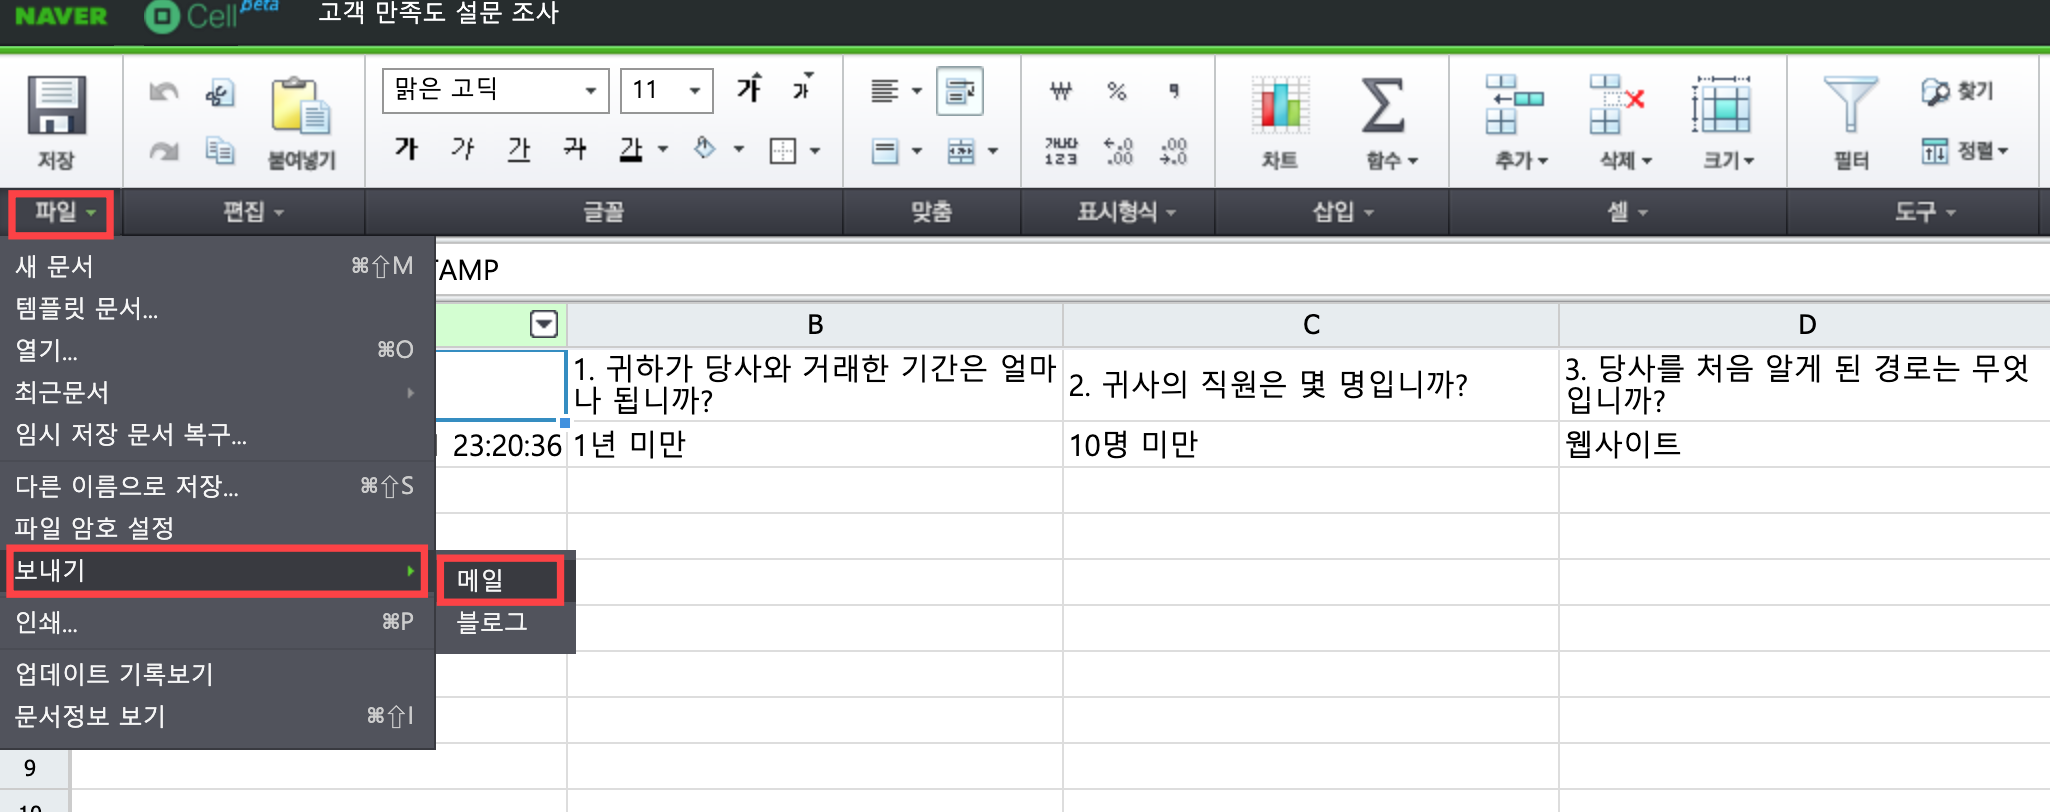Click the 파일 menu tab
Image resolution: width=2050 pixels, height=812 pixels.
point(61,212)
